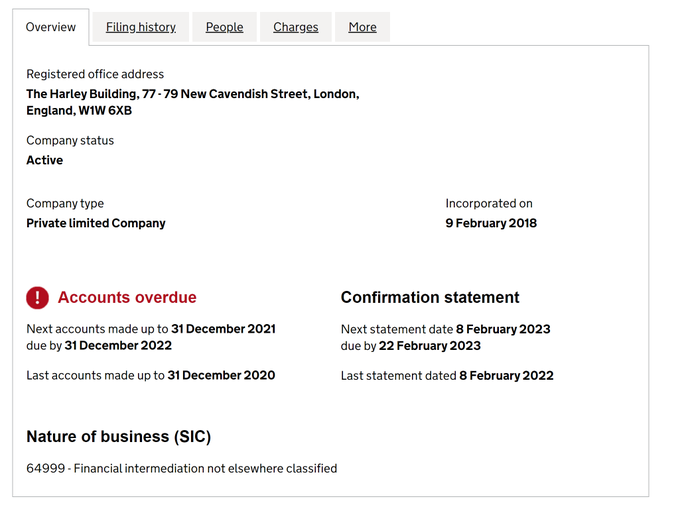Click the last statement dated 8 February 2022
This screenshot has width=680, height=505.
[506, 375]
